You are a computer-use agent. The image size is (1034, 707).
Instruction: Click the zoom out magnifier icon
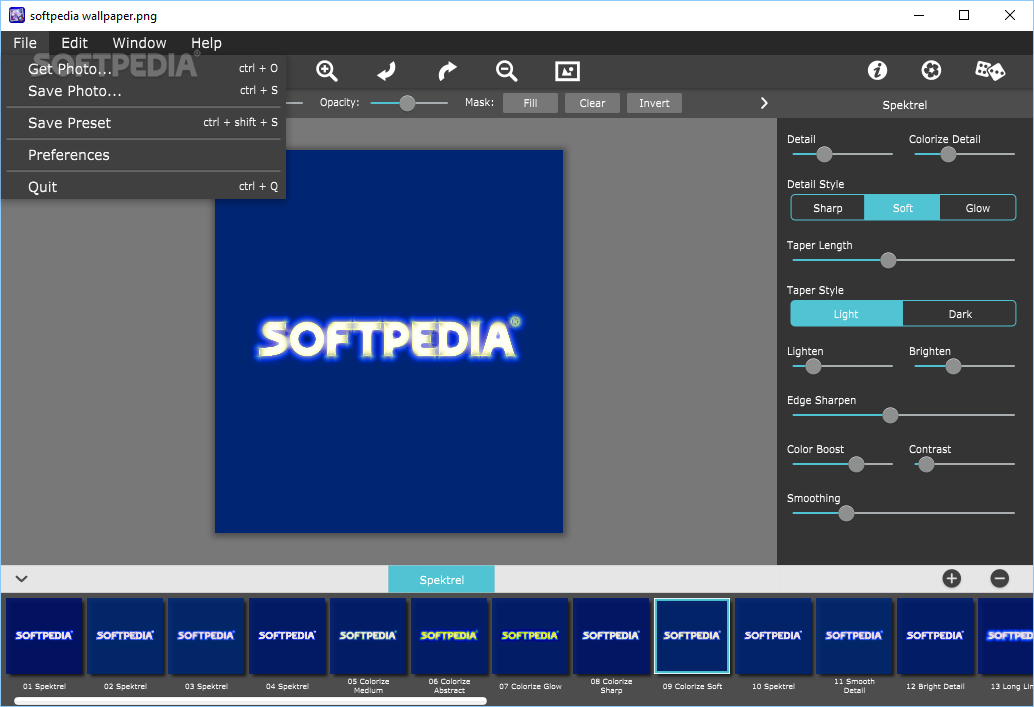click(506, 71)
